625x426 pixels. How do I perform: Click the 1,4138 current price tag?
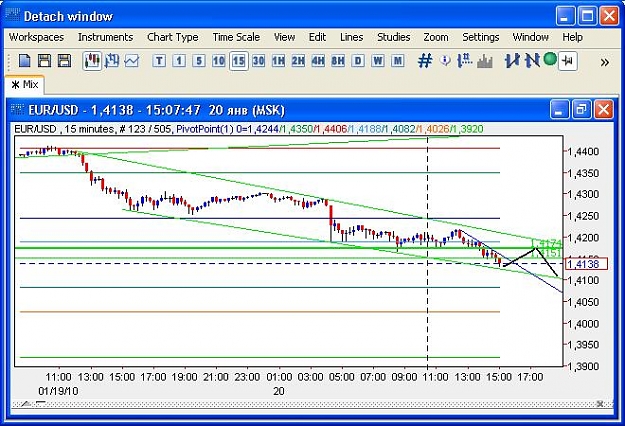[x=585, y=264]
